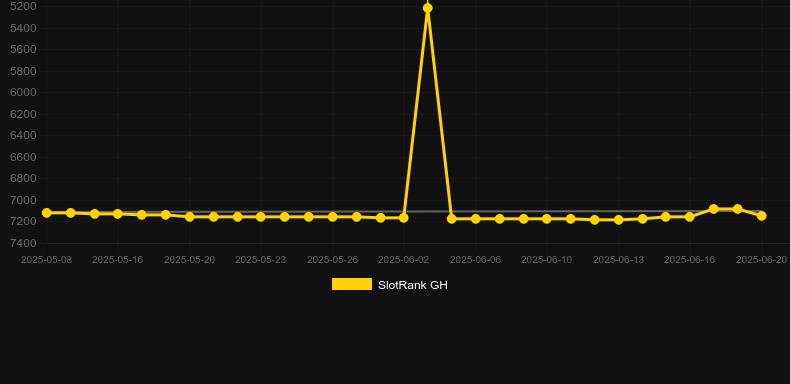Click the 7400 y-axis label
Image resolution: width=790 pixels, height=384 pixels.
(x=23, y=243)
